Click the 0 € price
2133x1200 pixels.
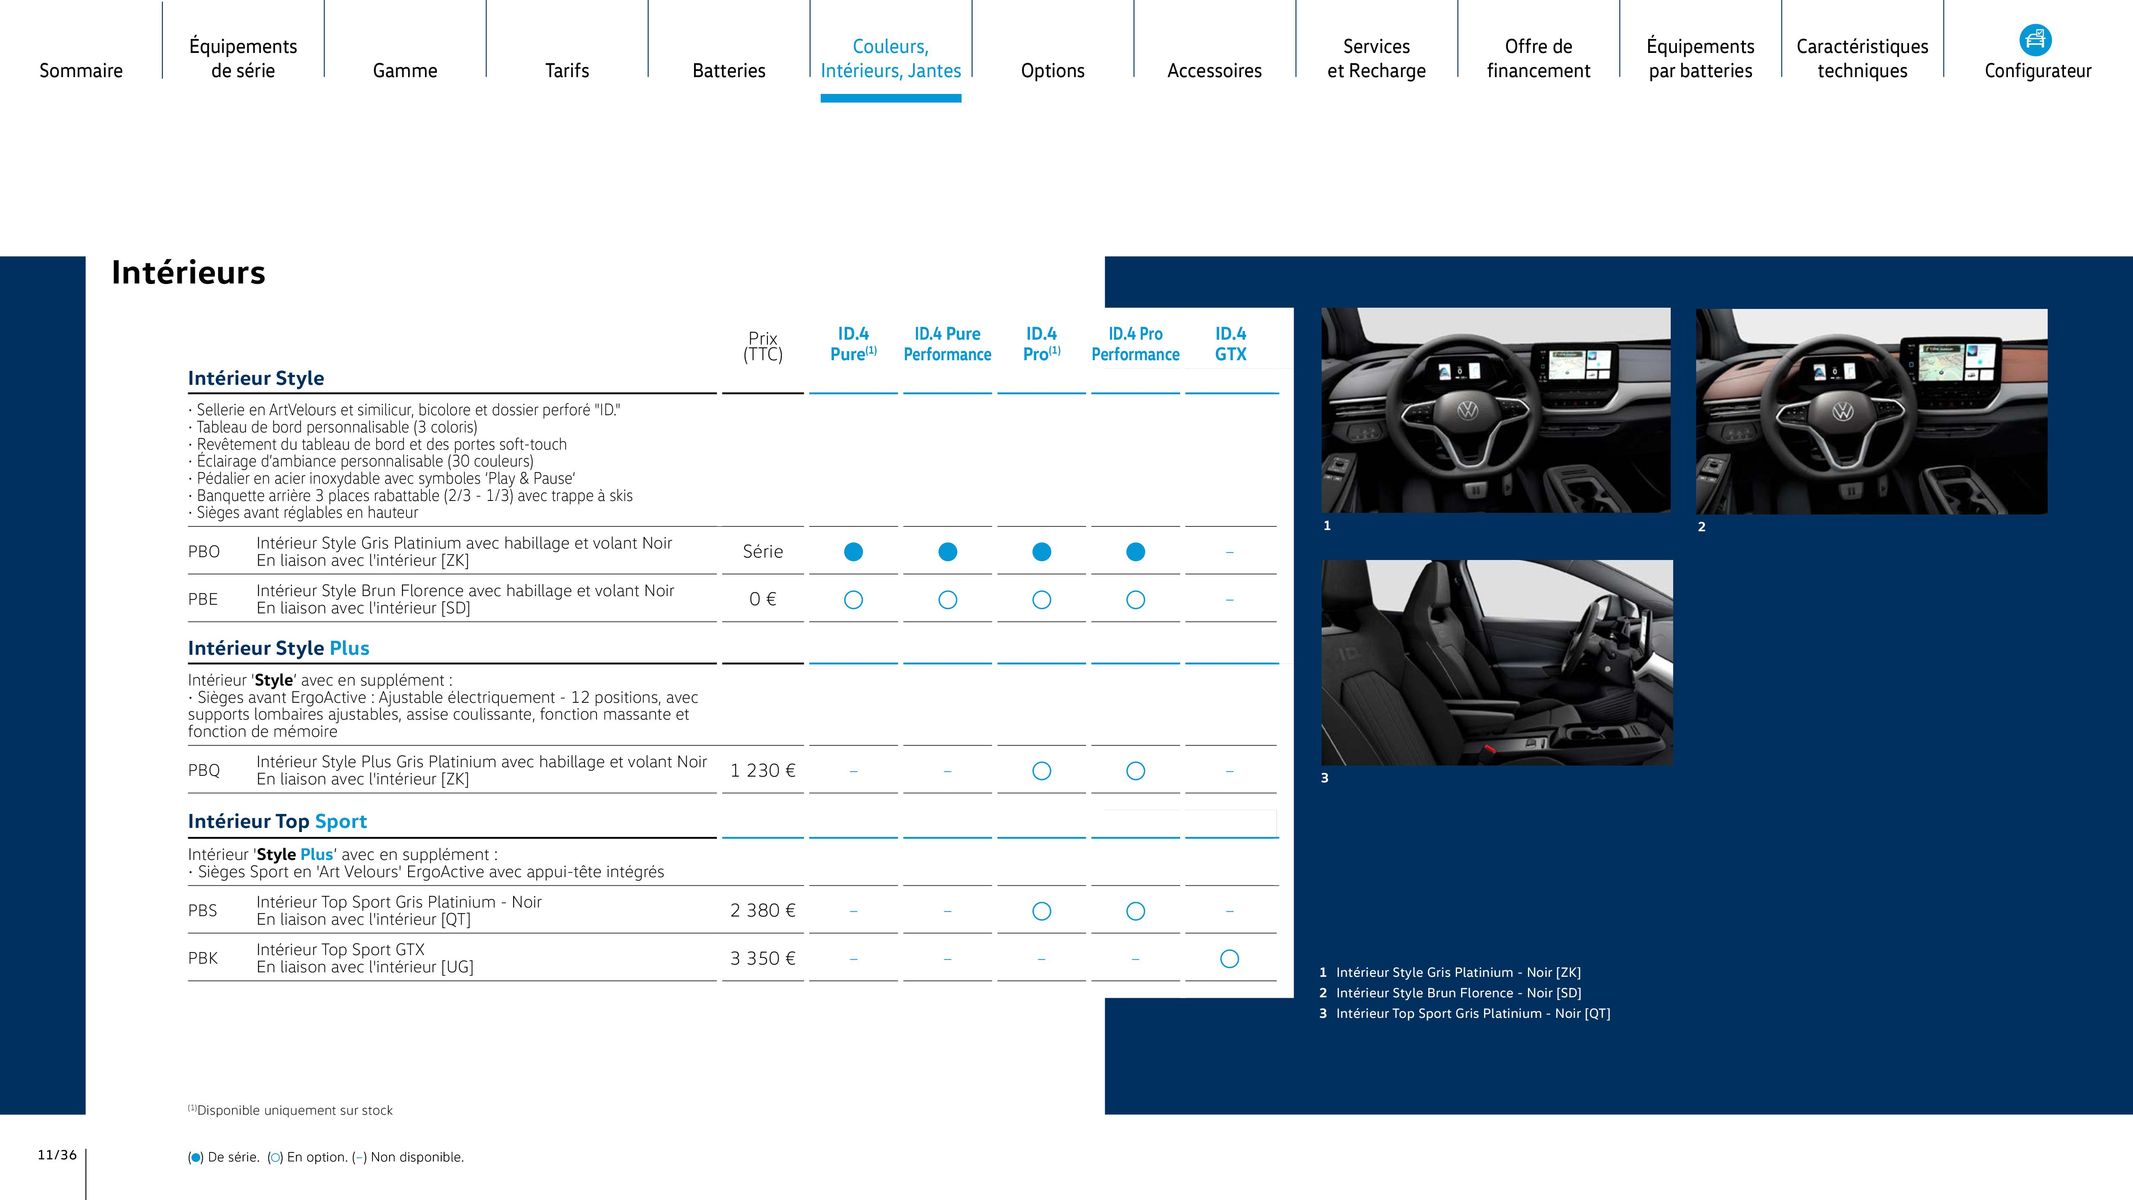[763, 599]
